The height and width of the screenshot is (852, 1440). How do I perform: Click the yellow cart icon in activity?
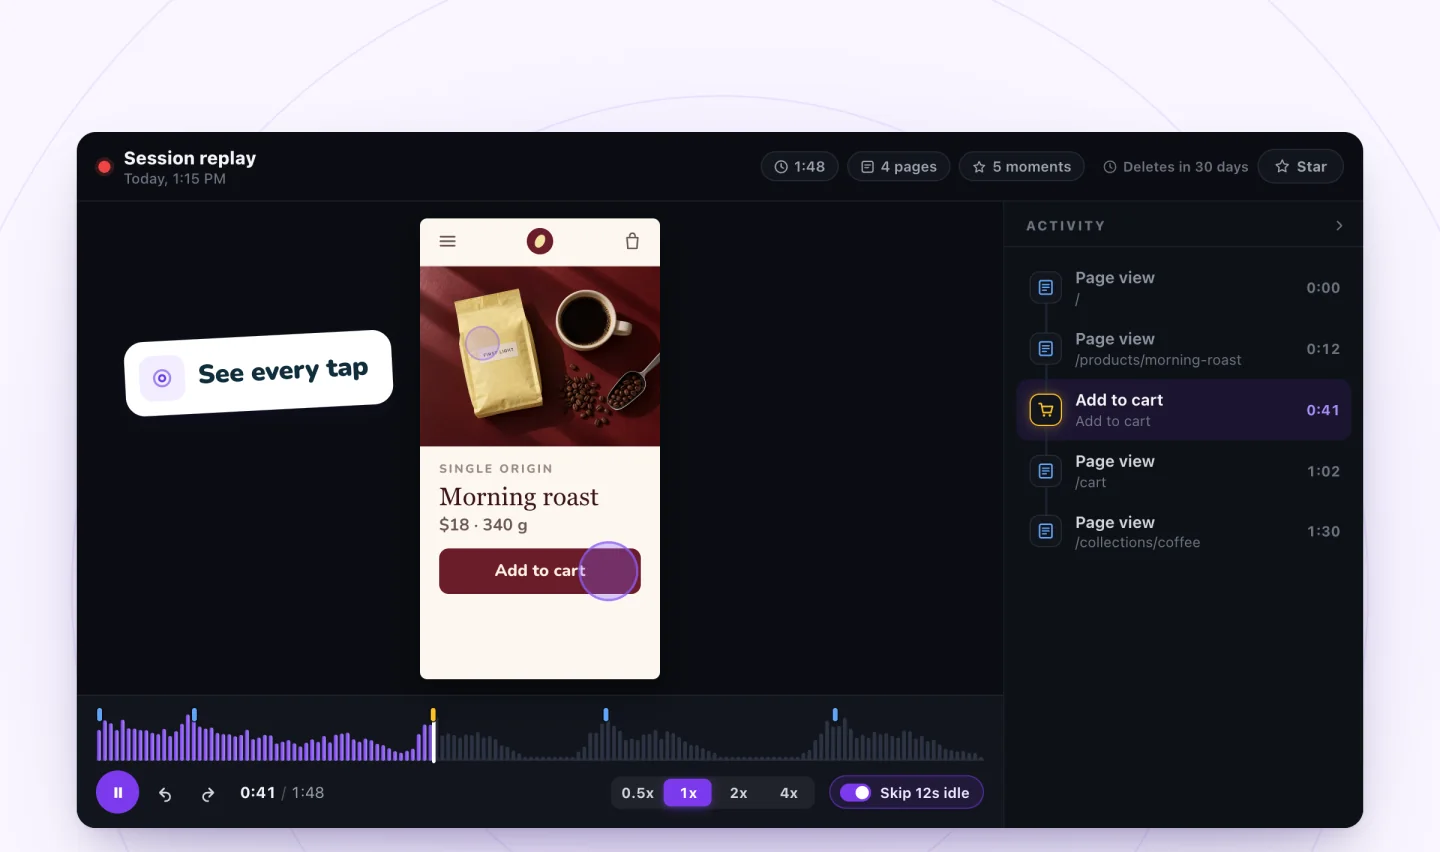click(x=1046, y=410)
